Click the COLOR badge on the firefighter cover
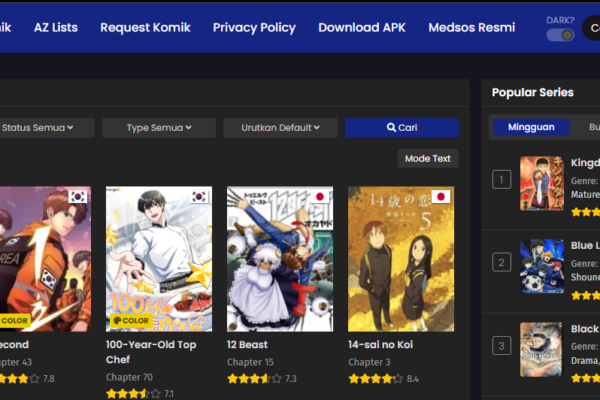The width and height of the screenshot is (600, 400). tap(15, 320)
